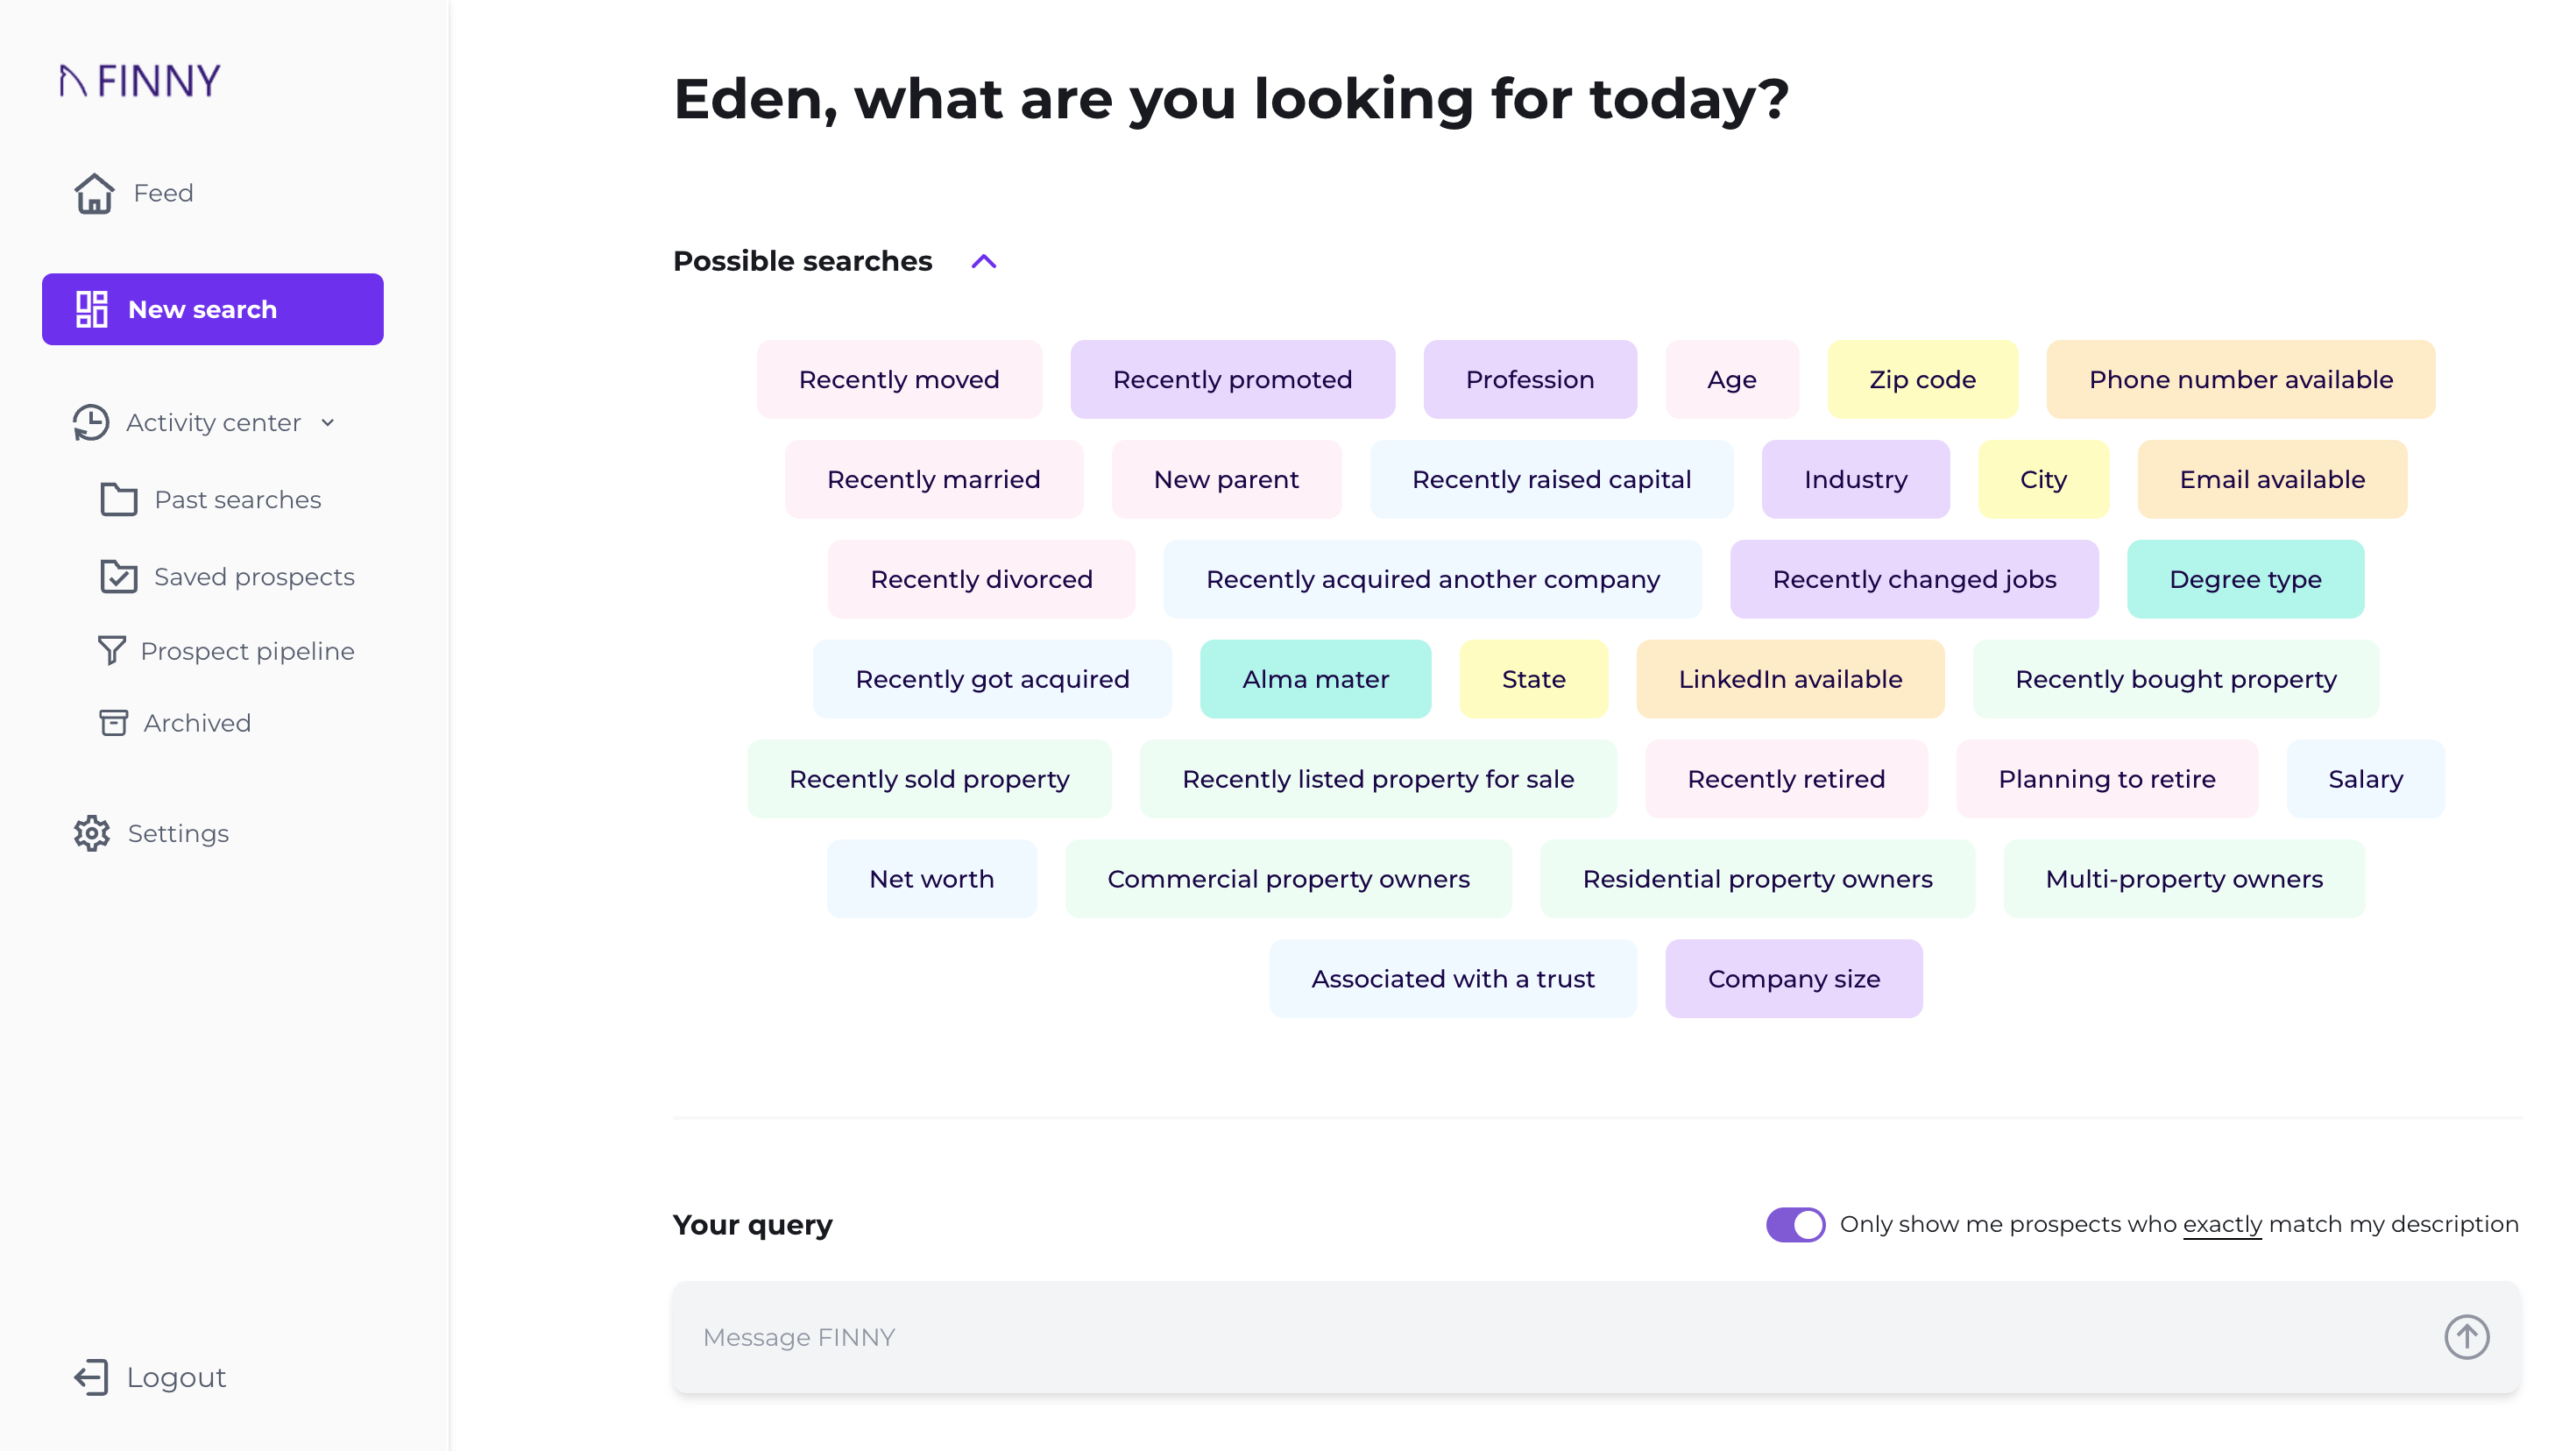Click the Settings gear icon

90,833
